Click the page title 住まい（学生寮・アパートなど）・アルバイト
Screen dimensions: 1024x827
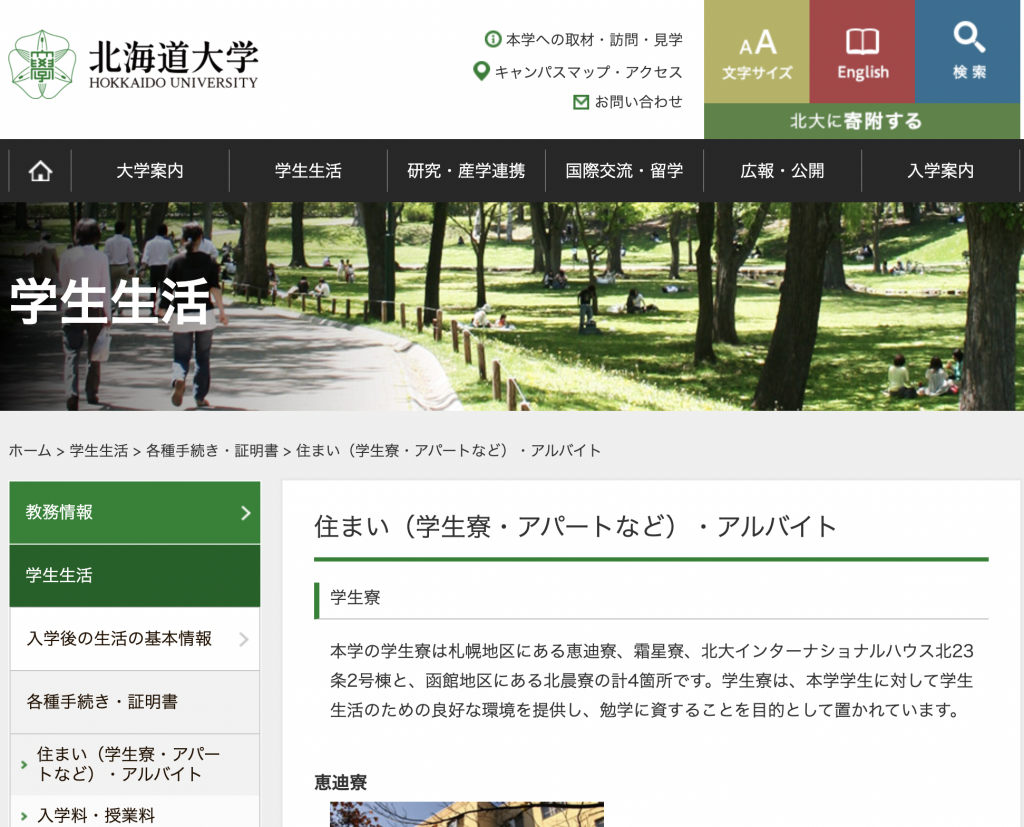click(575, 527)
